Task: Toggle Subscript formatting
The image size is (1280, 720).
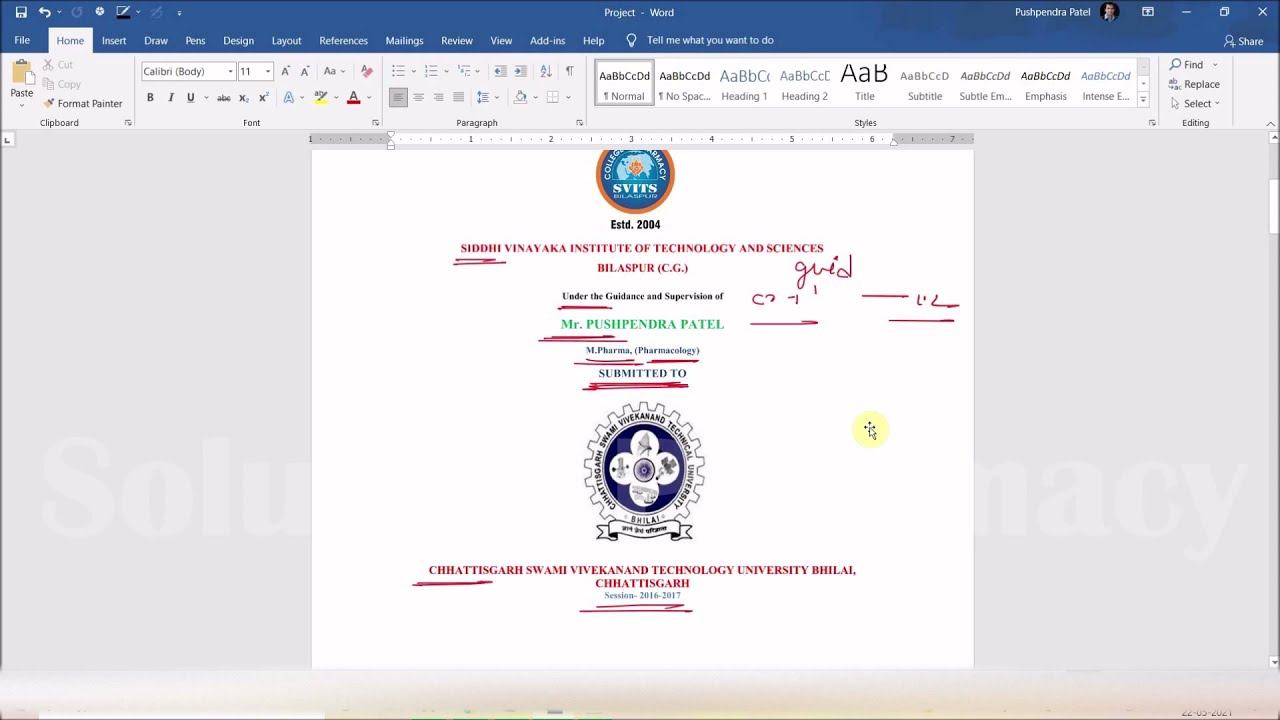Action: [243, 98]
